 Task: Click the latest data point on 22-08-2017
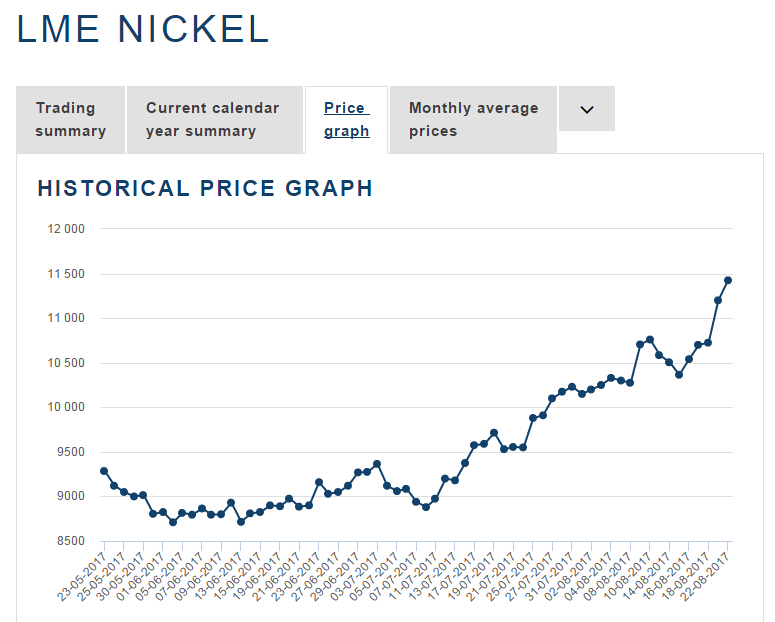click(728, 280)
